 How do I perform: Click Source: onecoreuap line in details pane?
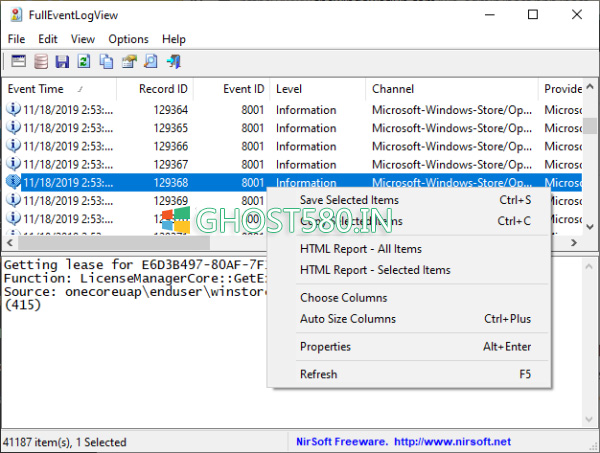tap(135, 292)
